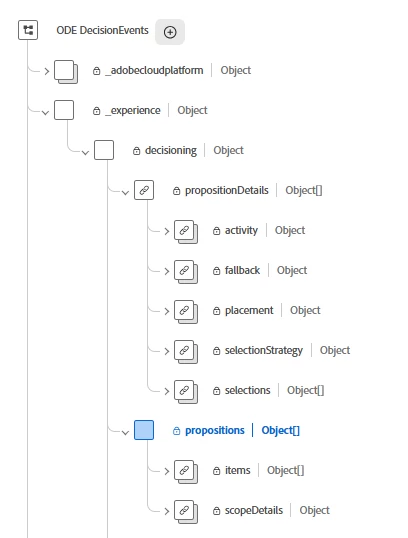Image resolution: width=408 pixels, height=538 pixels.
Task: Click the selectionStrategy field's link icon
Action: [x=186, y=352]
